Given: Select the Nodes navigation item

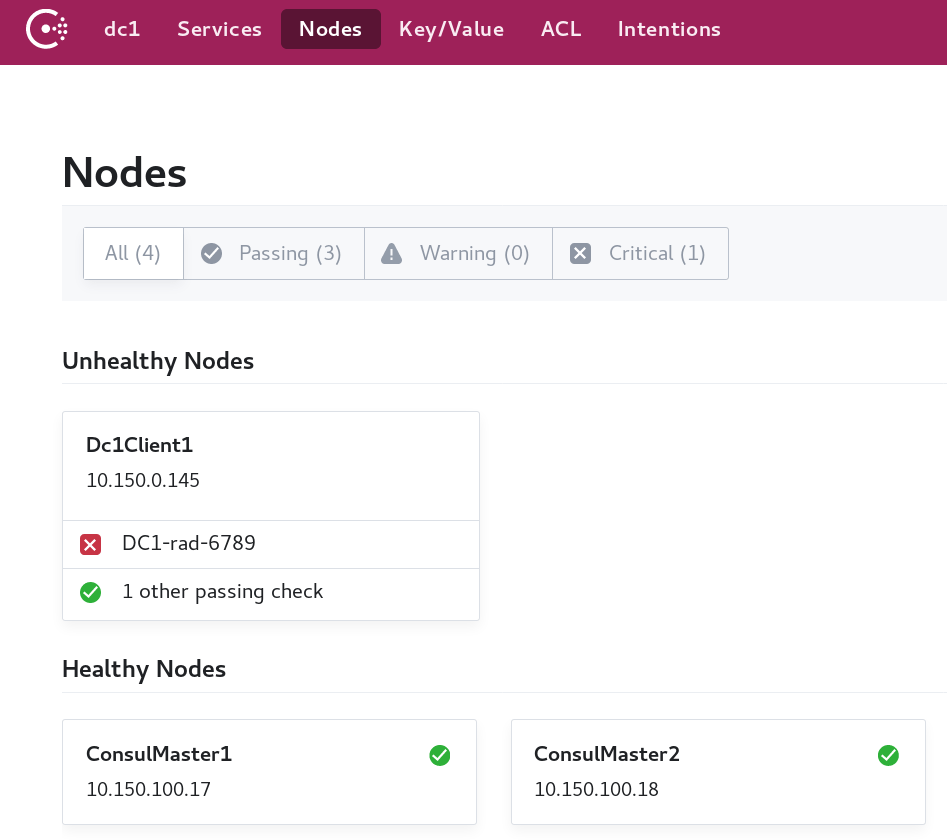Looking at the screenshot, I should (330, 29).
